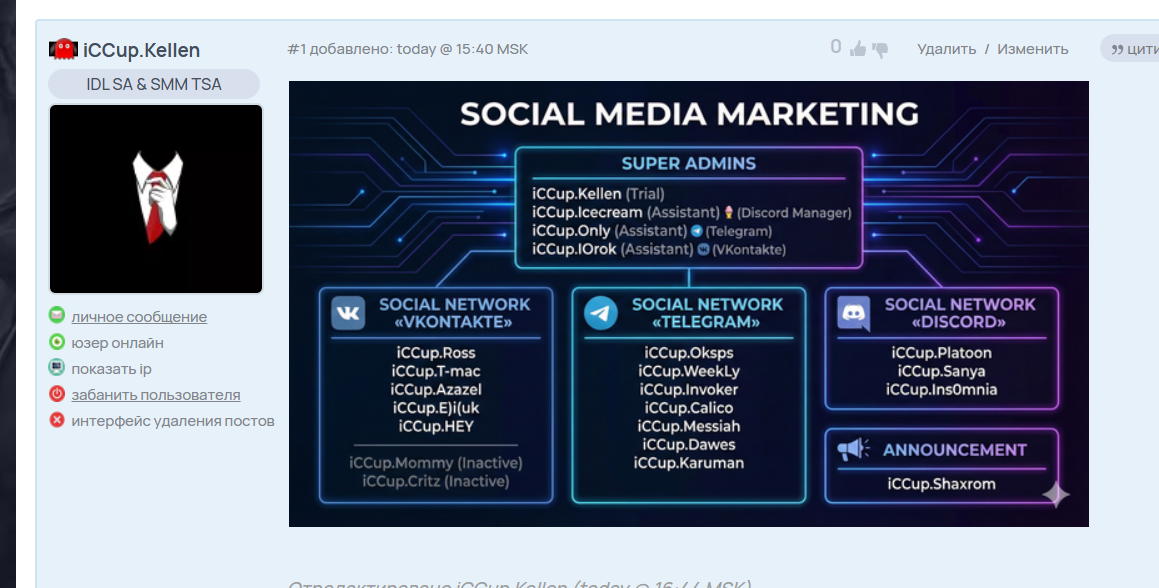
Task: Click the thumbs-up like icon
Action: coord(857,50)
